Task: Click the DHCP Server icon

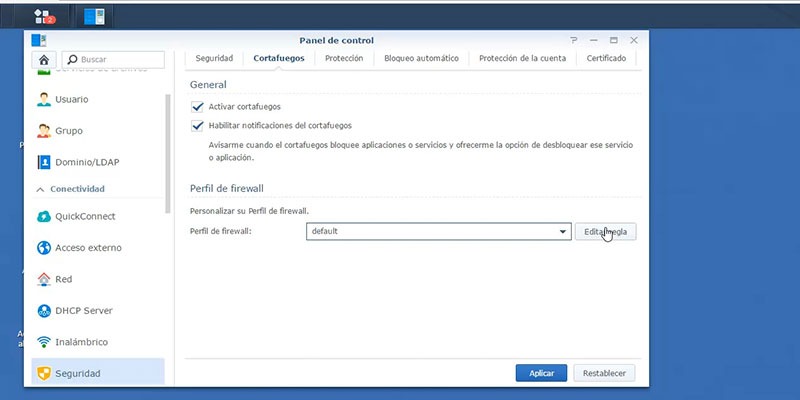Action: click(44, 311)
